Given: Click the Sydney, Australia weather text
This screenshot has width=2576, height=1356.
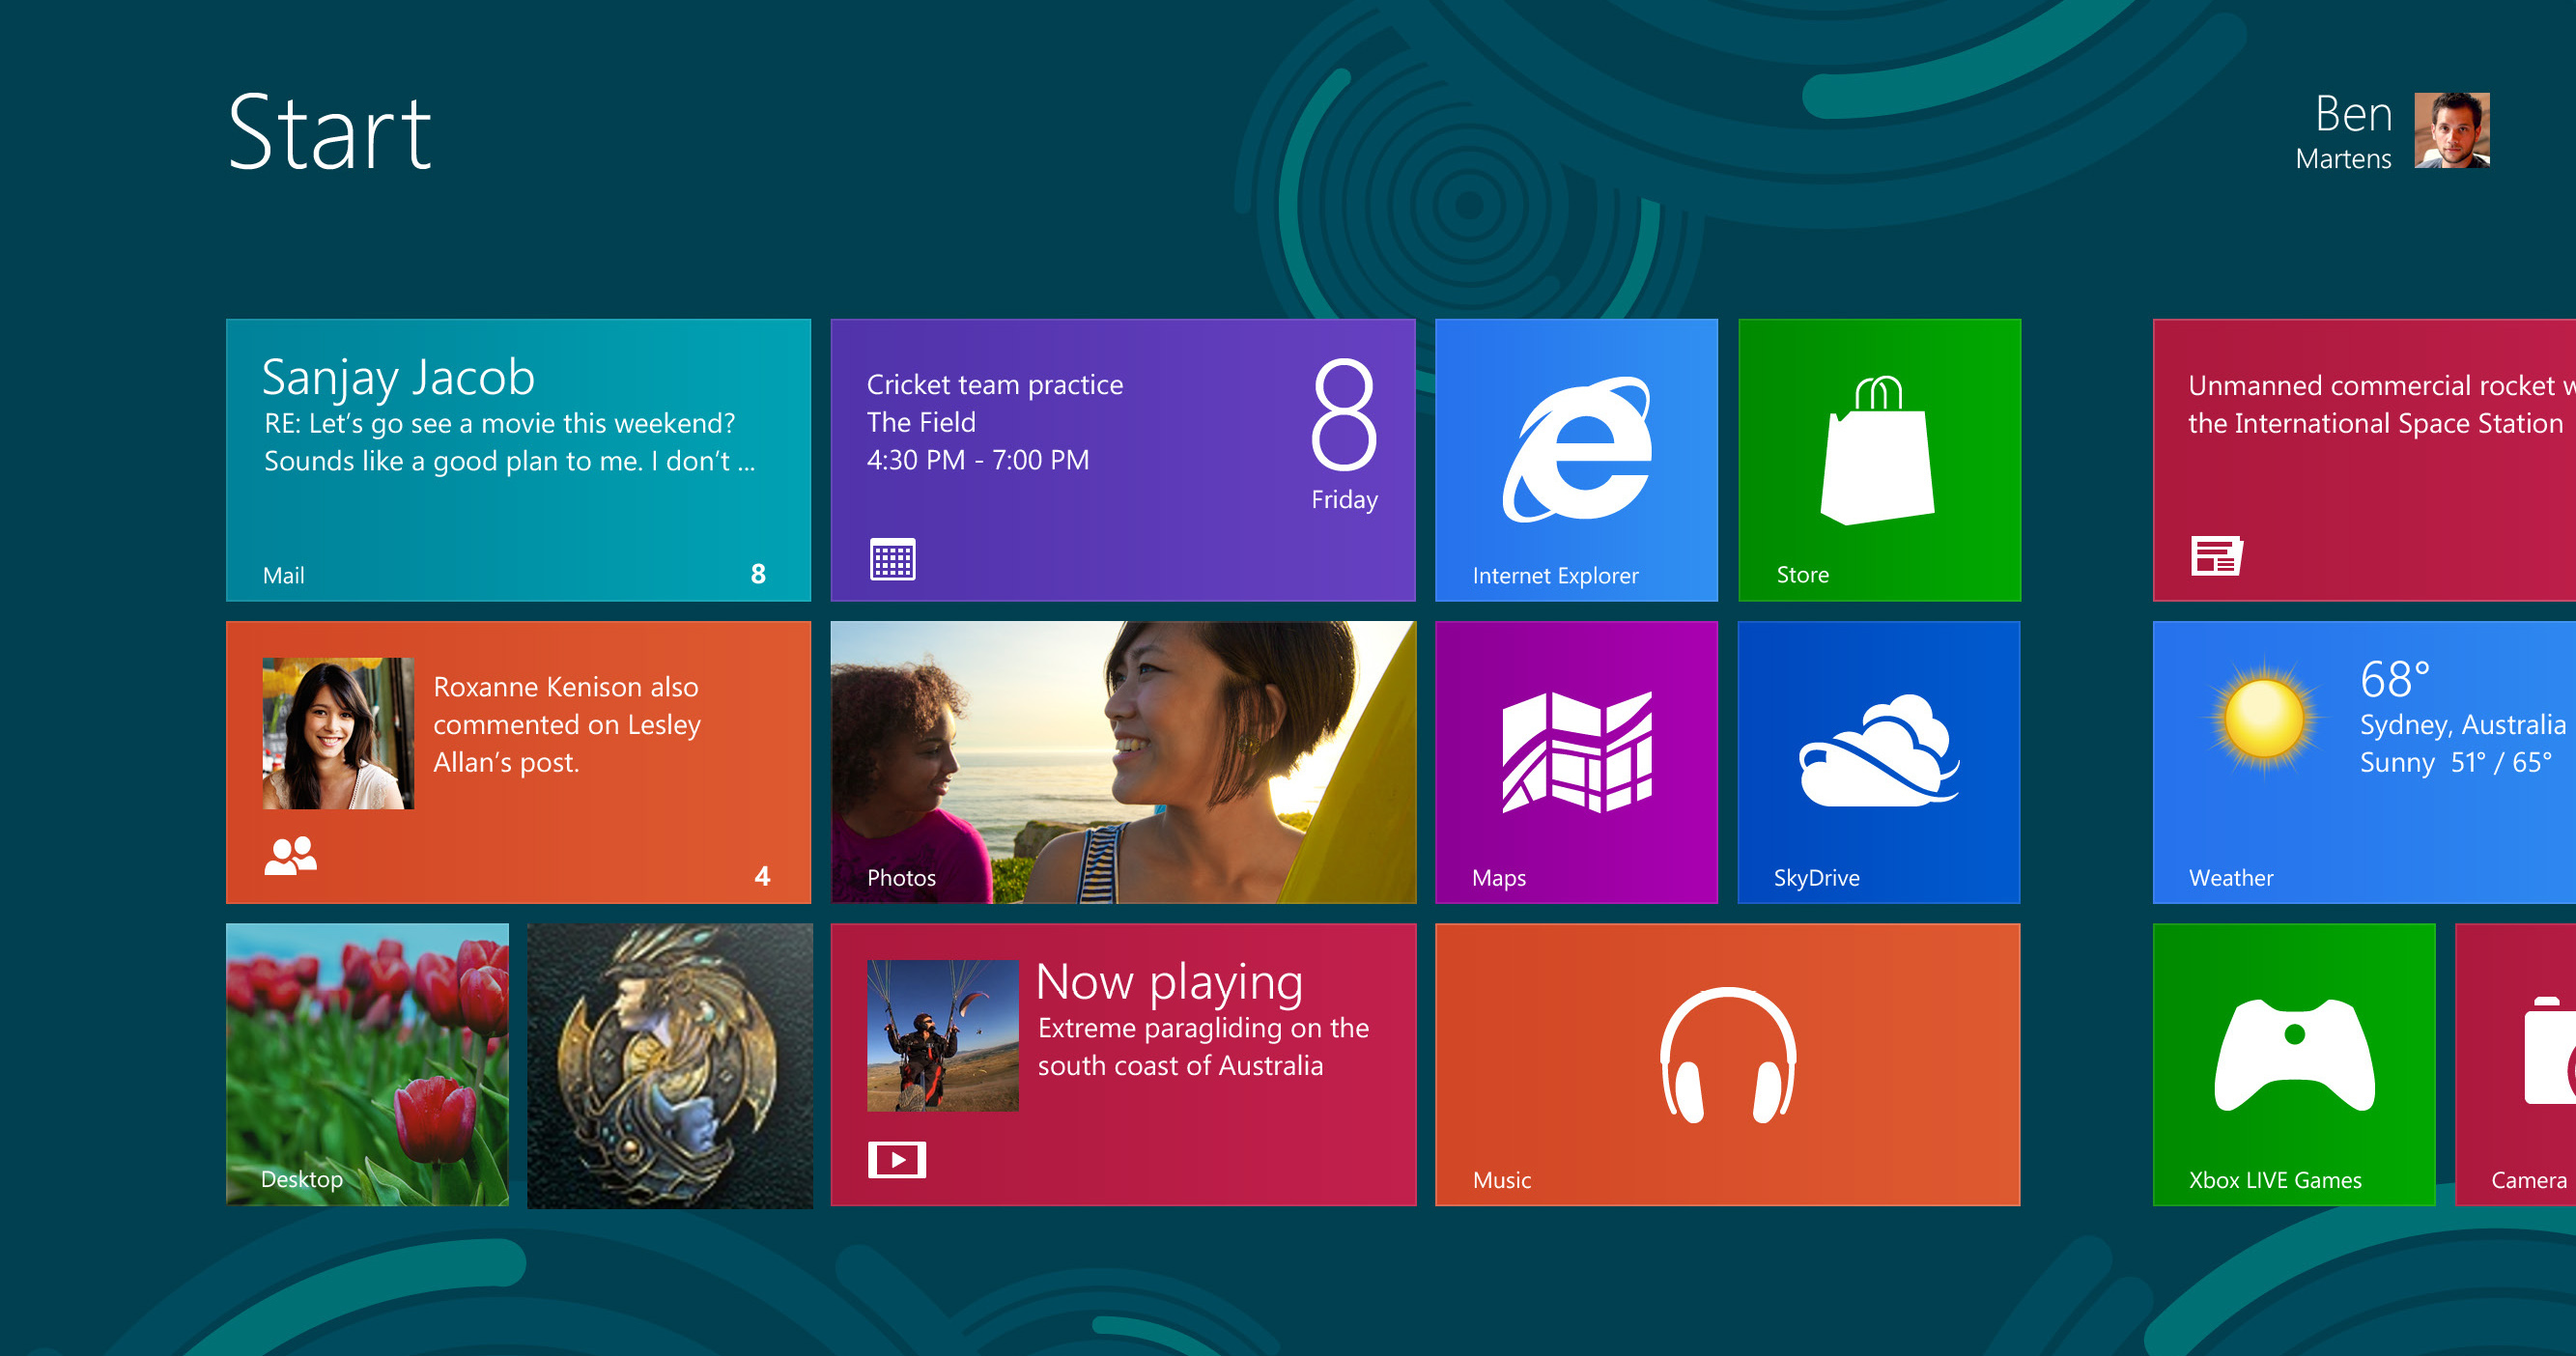Looking at the screenshot, I should (2462, 724).
